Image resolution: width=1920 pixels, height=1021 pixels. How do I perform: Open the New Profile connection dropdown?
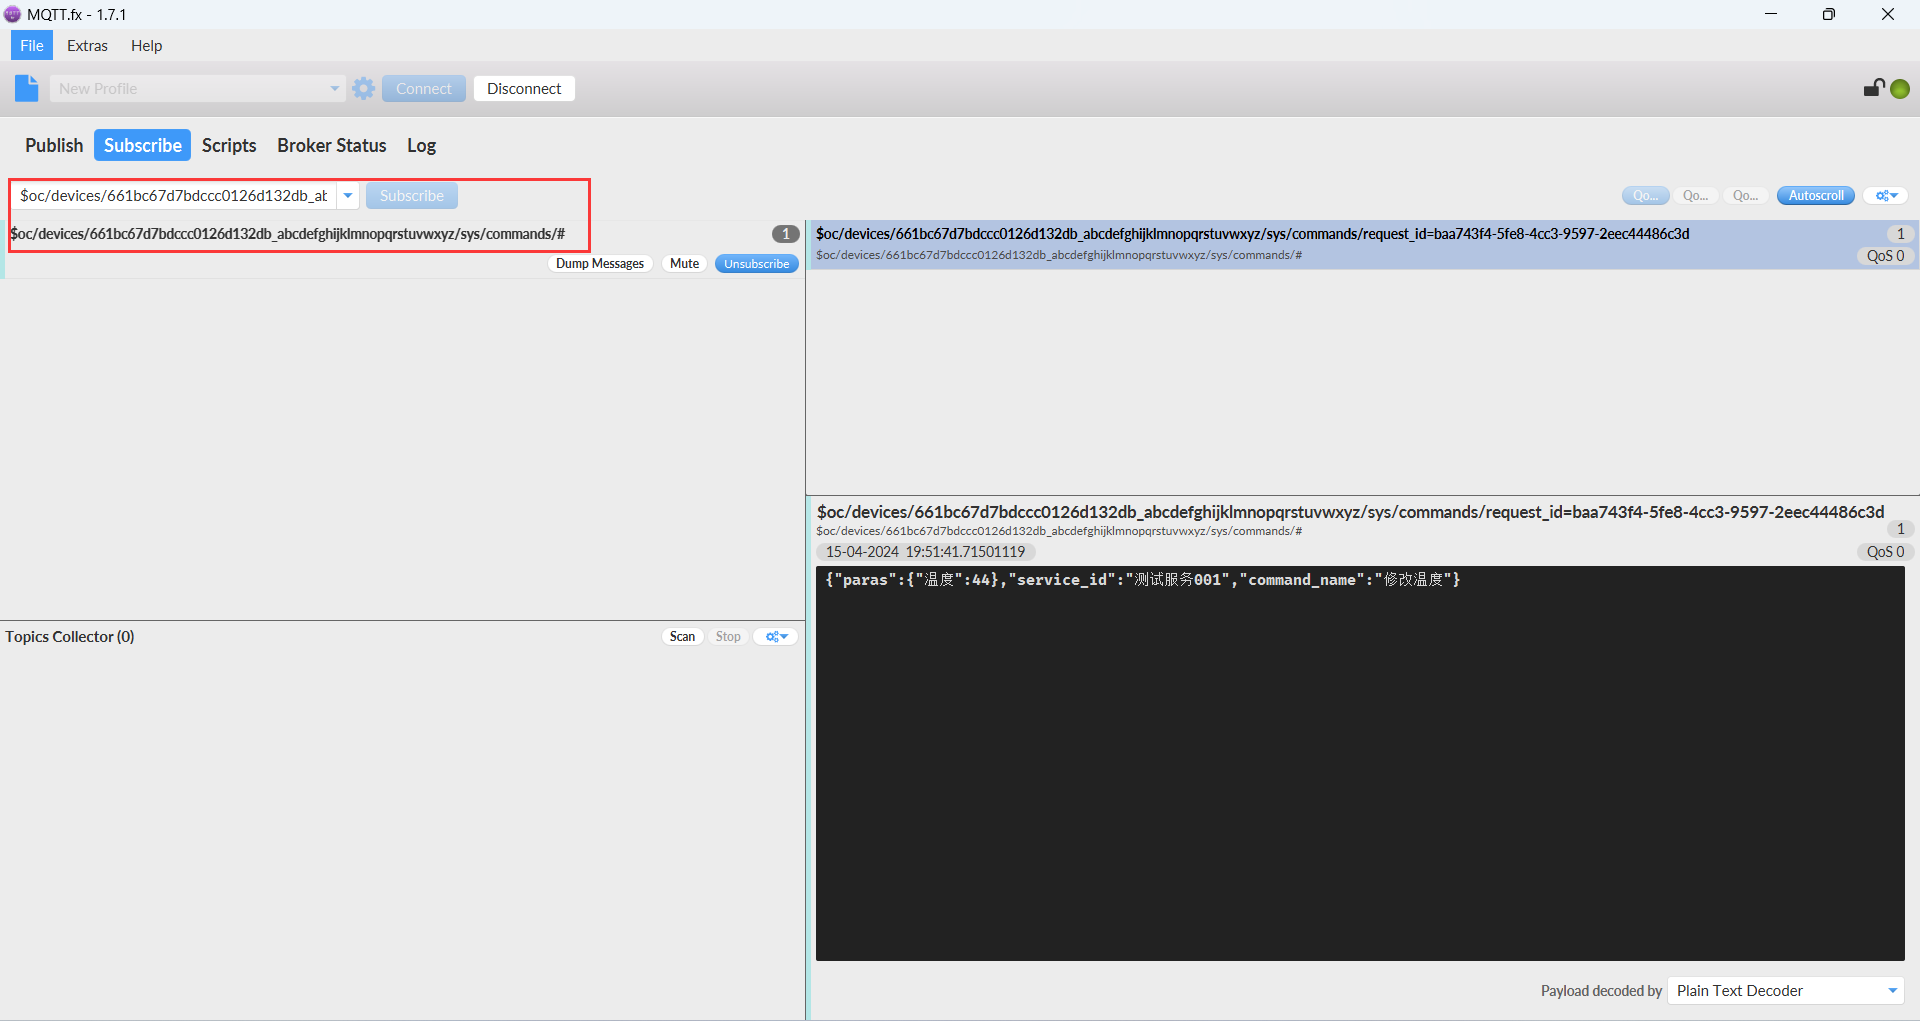(x=197, y=88)
